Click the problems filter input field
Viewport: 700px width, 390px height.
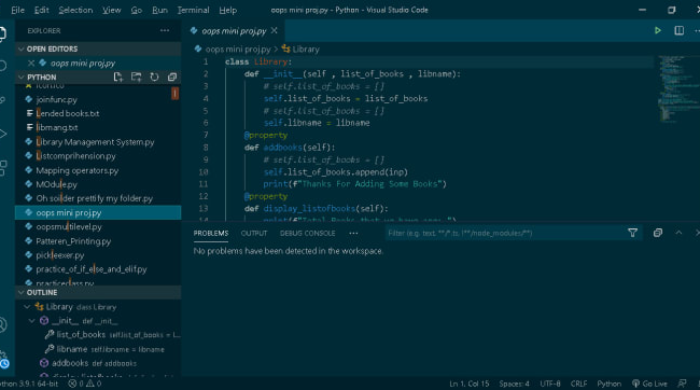tap(504, 233)
